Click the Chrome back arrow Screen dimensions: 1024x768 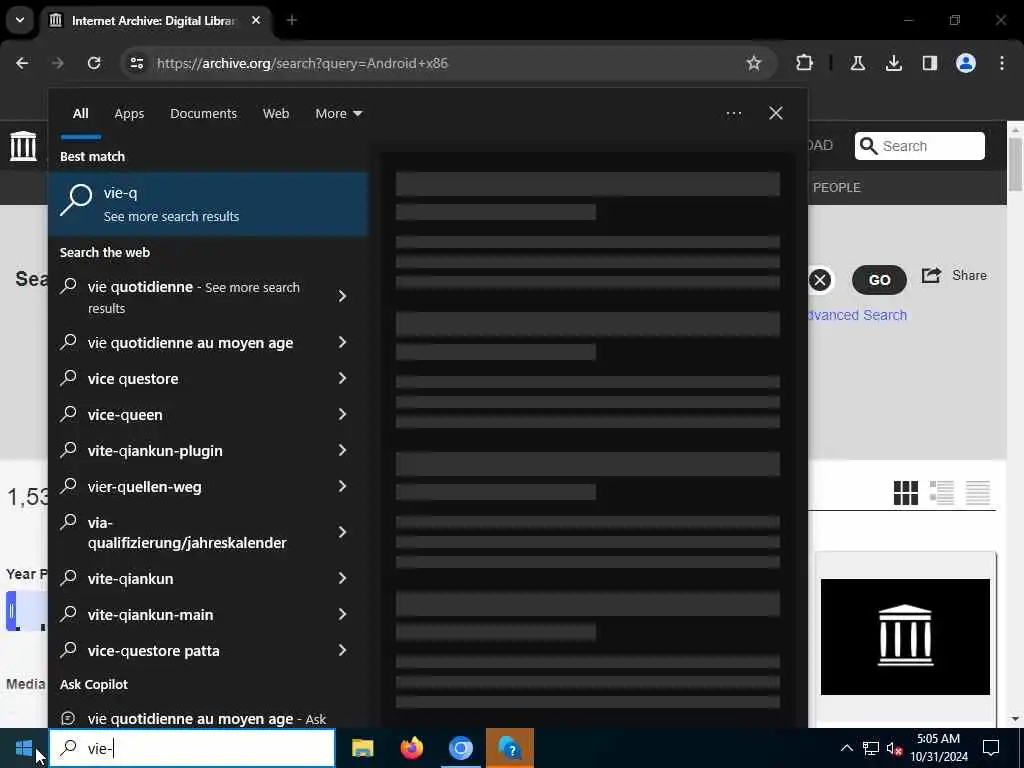pos(22,63)
